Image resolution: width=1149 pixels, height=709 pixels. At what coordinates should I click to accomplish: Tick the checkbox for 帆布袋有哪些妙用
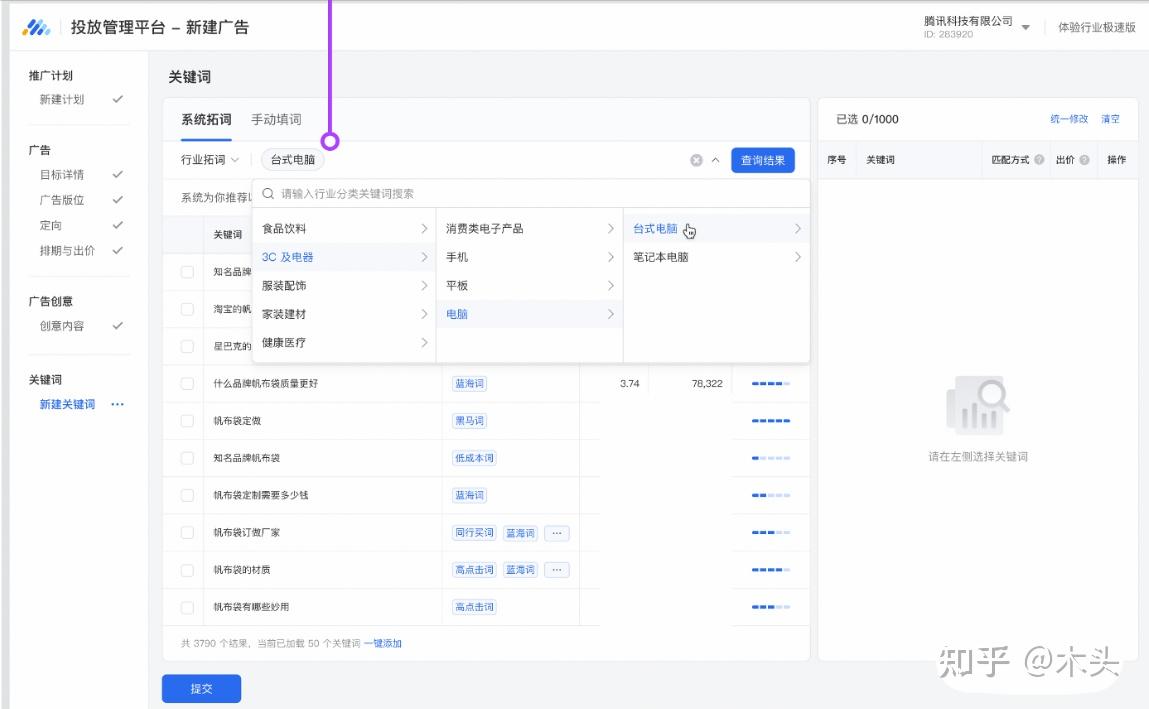click(x=187, y=607)
